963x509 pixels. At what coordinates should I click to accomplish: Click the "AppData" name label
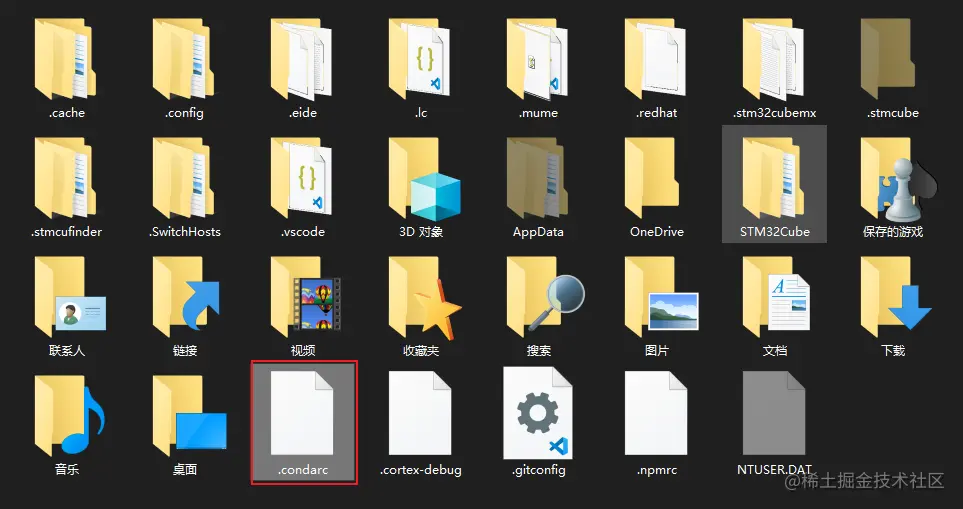click(x=538, y=232)
